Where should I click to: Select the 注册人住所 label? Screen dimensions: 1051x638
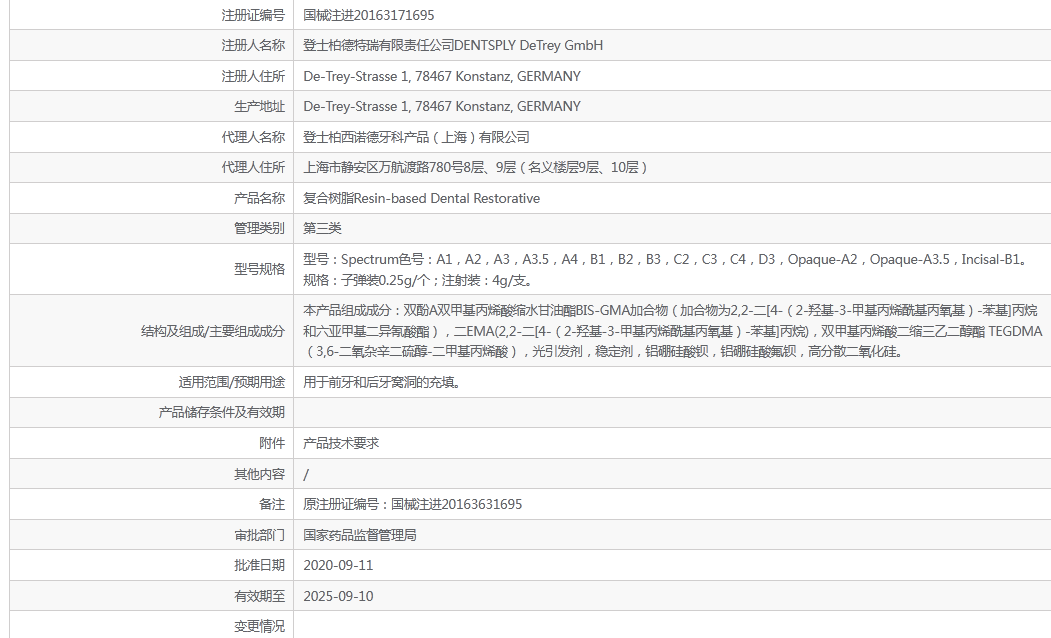253,76
